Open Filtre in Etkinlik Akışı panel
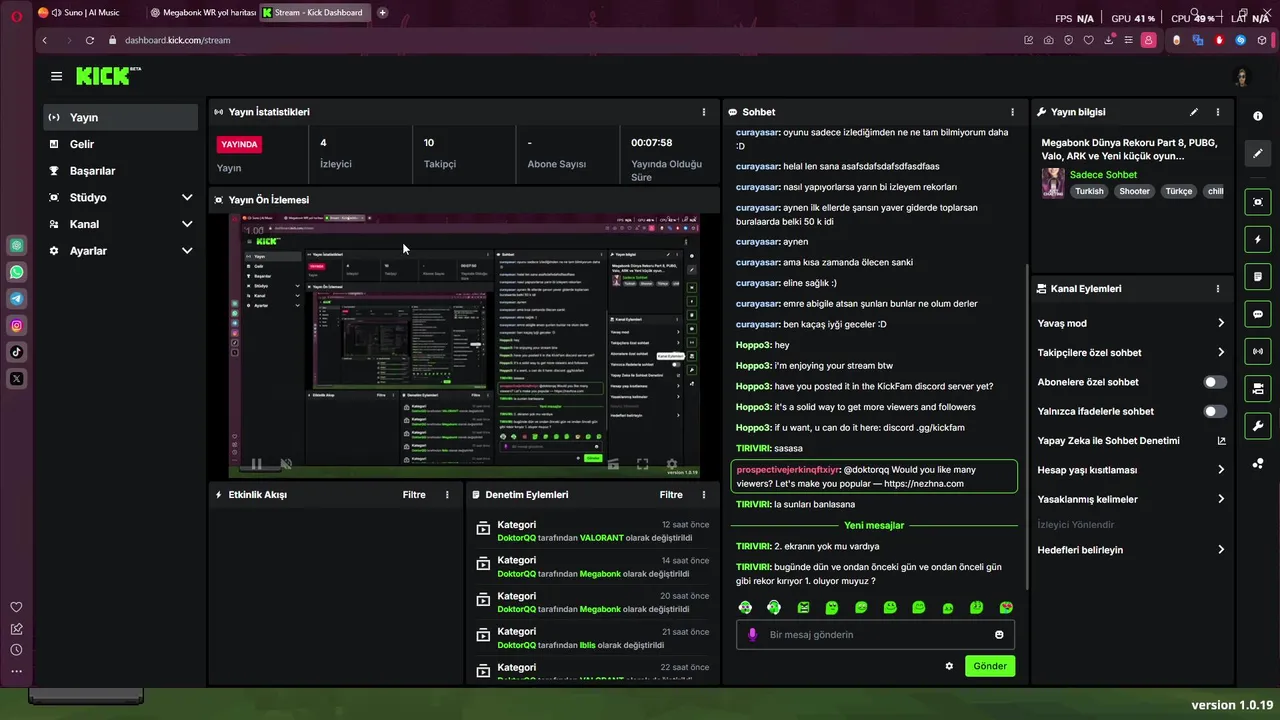Viewport: 1280px width, 720px height. pyautogui.click(x=414, y=495)
